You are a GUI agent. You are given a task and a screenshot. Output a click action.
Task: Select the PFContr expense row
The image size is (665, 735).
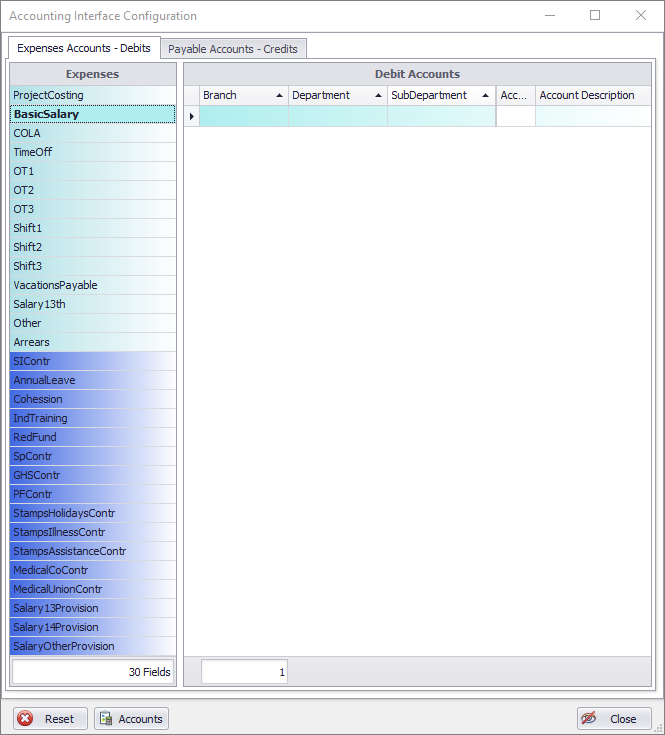pos(93,494)
